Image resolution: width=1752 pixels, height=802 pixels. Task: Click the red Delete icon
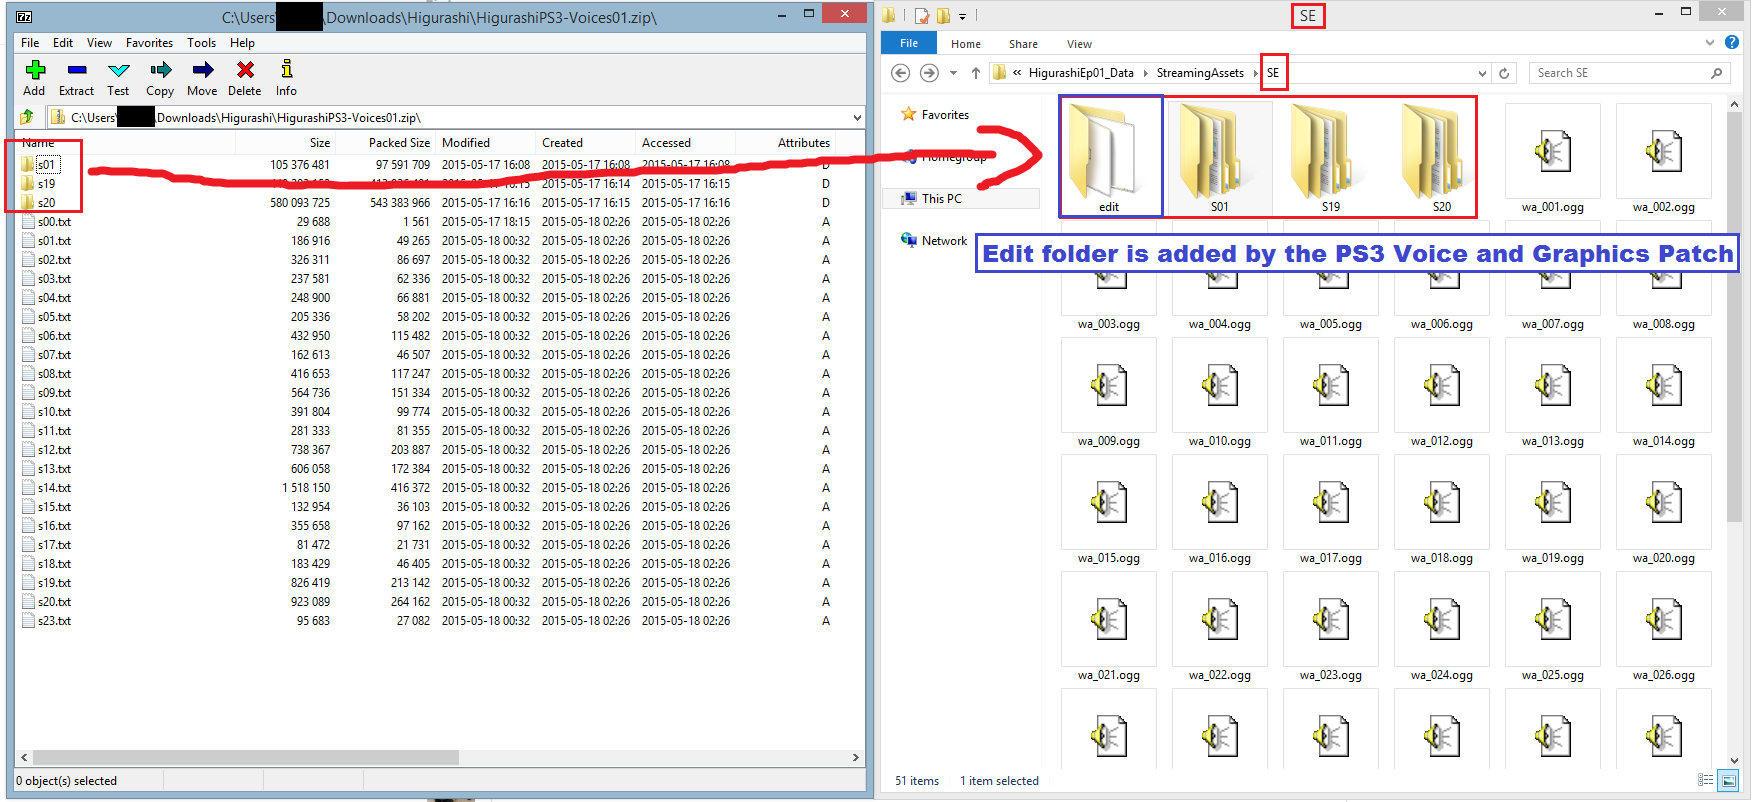click(x=245, y=78)
